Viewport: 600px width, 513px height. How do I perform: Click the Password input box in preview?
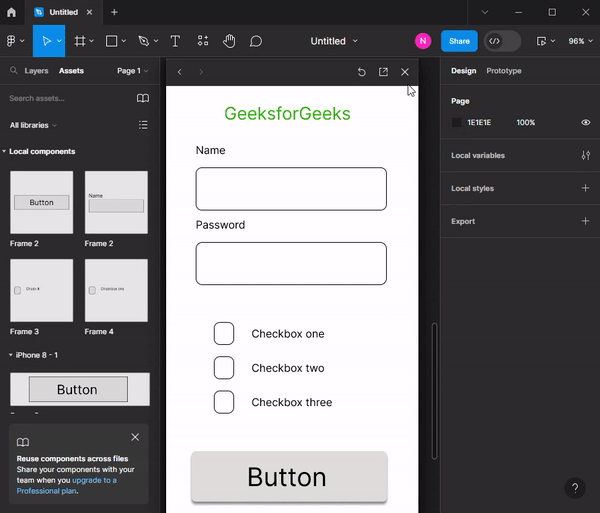tap(291, 263)
